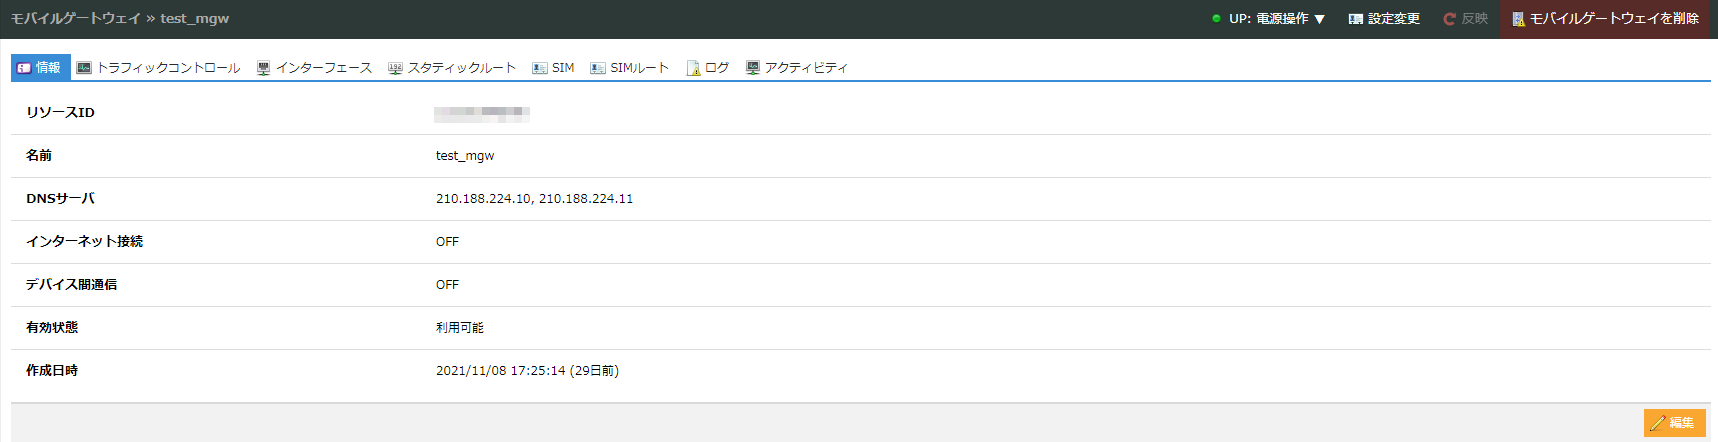Go to モバイルゲートウェイ breadcrumb link
1718x442 pixels.
75,19
